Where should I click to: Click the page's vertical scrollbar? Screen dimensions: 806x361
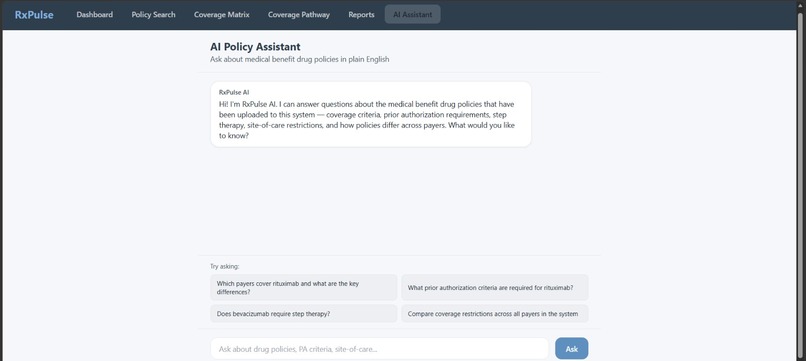800,185
